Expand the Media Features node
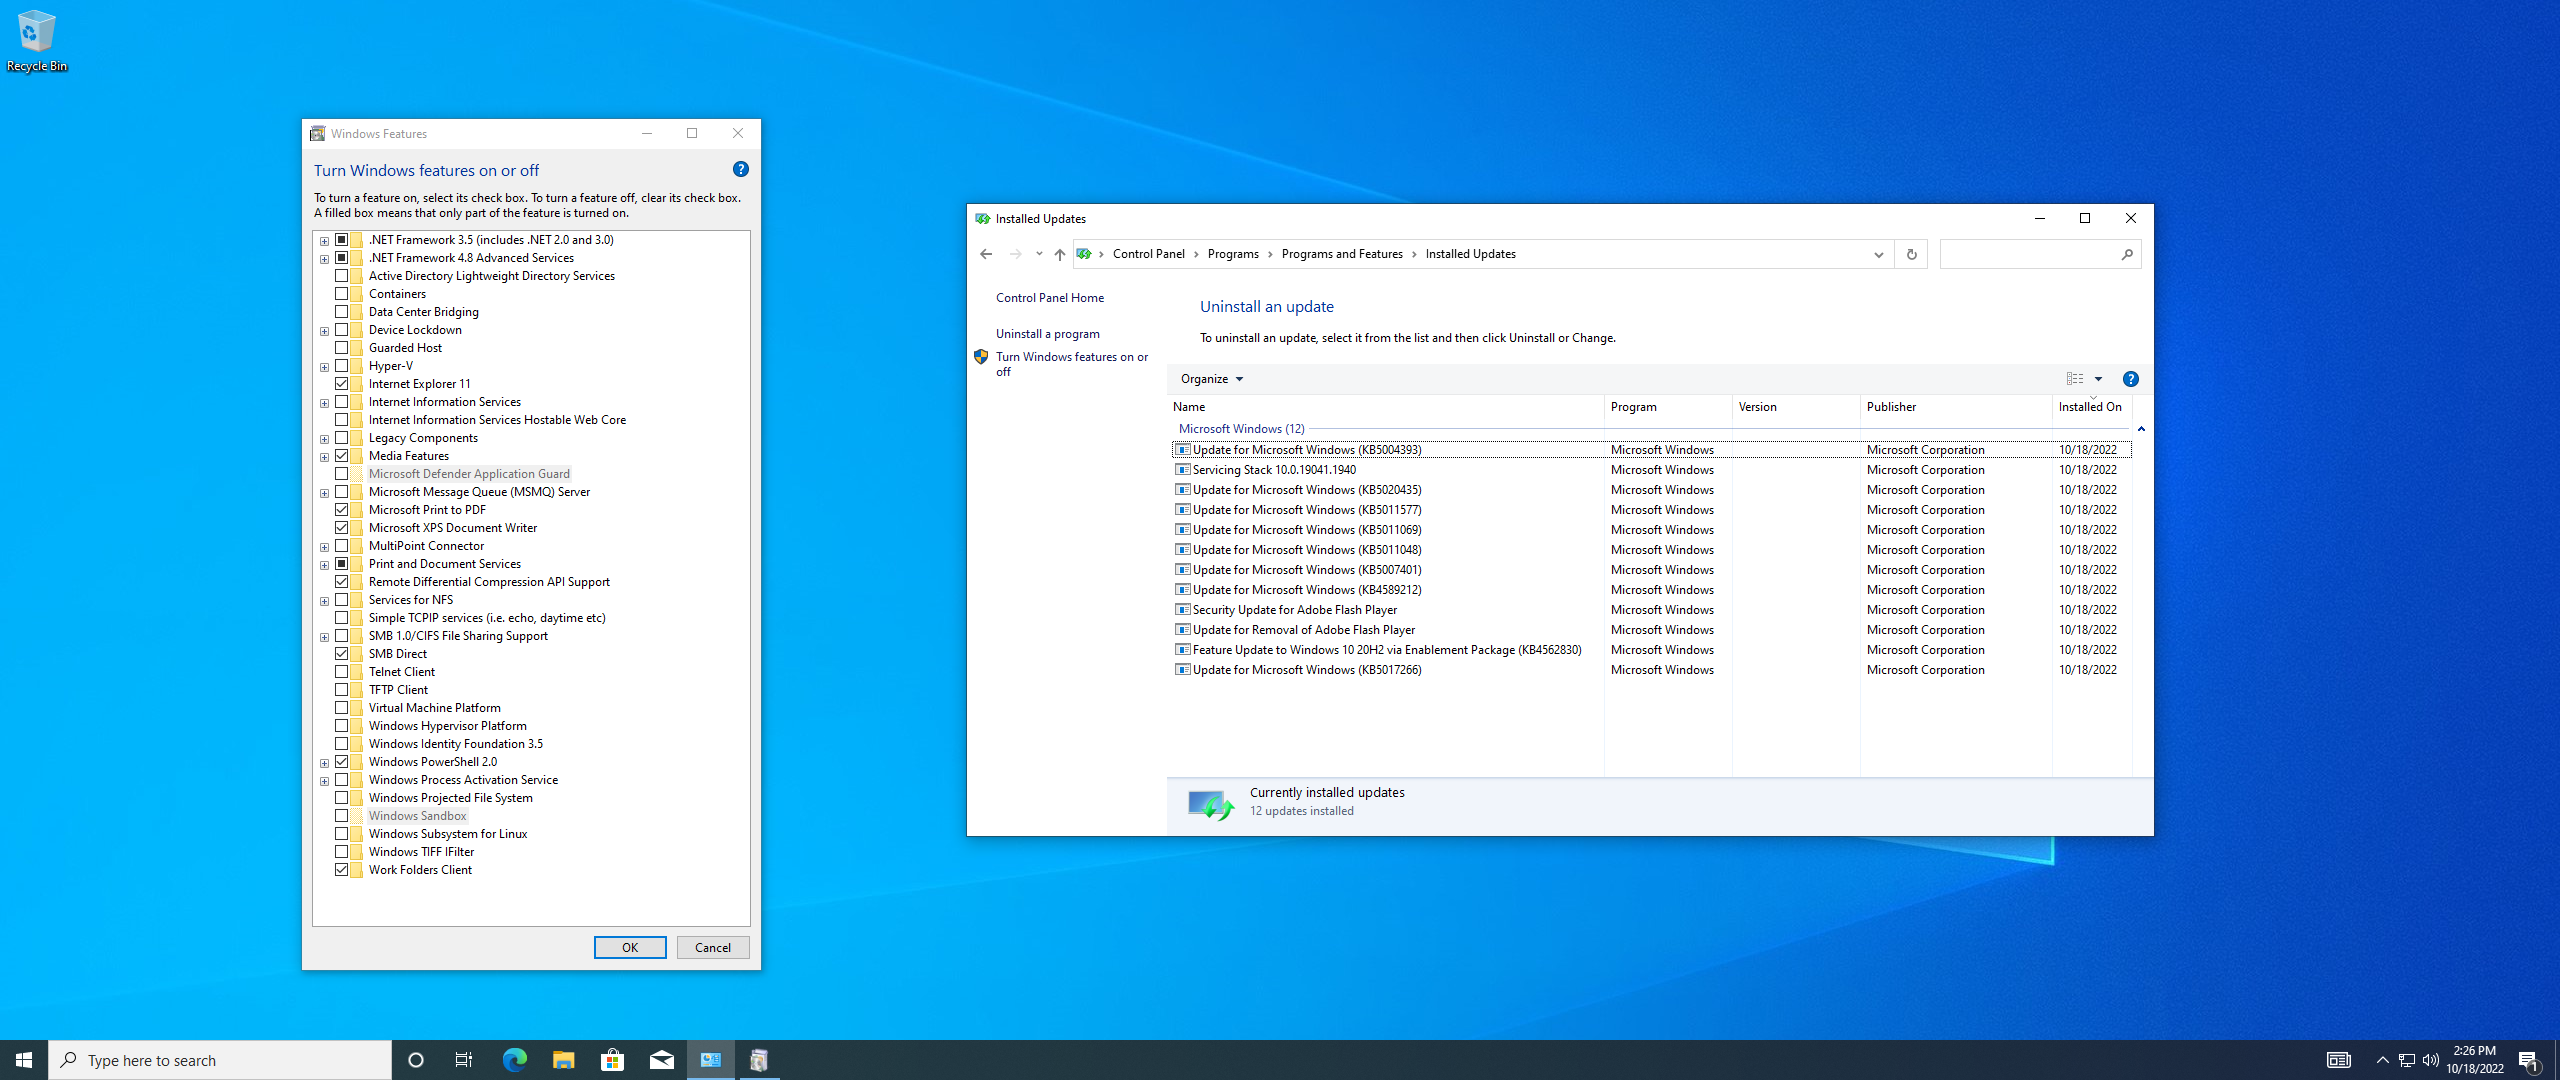2560x1080 pixels. (324, 457)
